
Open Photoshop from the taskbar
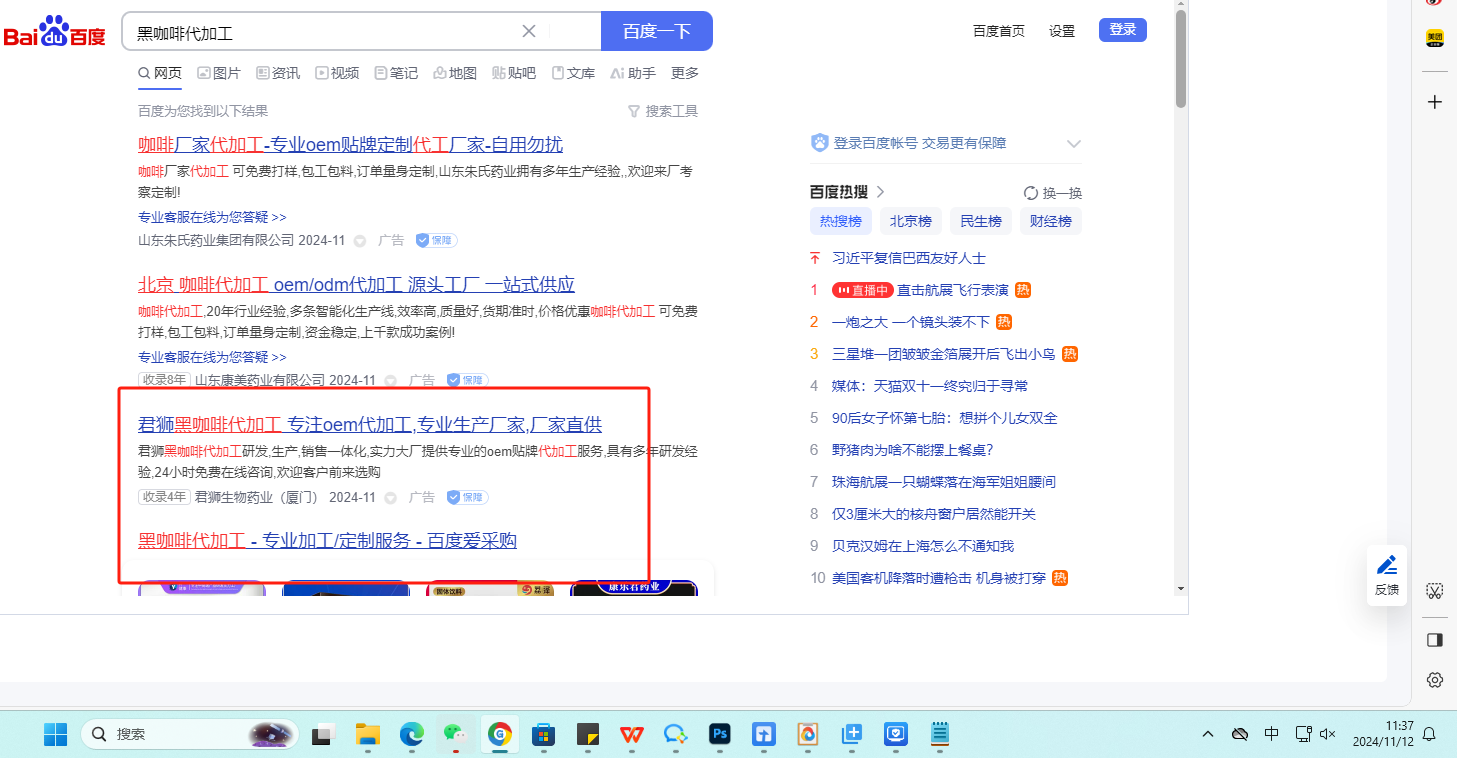(719, 734)
